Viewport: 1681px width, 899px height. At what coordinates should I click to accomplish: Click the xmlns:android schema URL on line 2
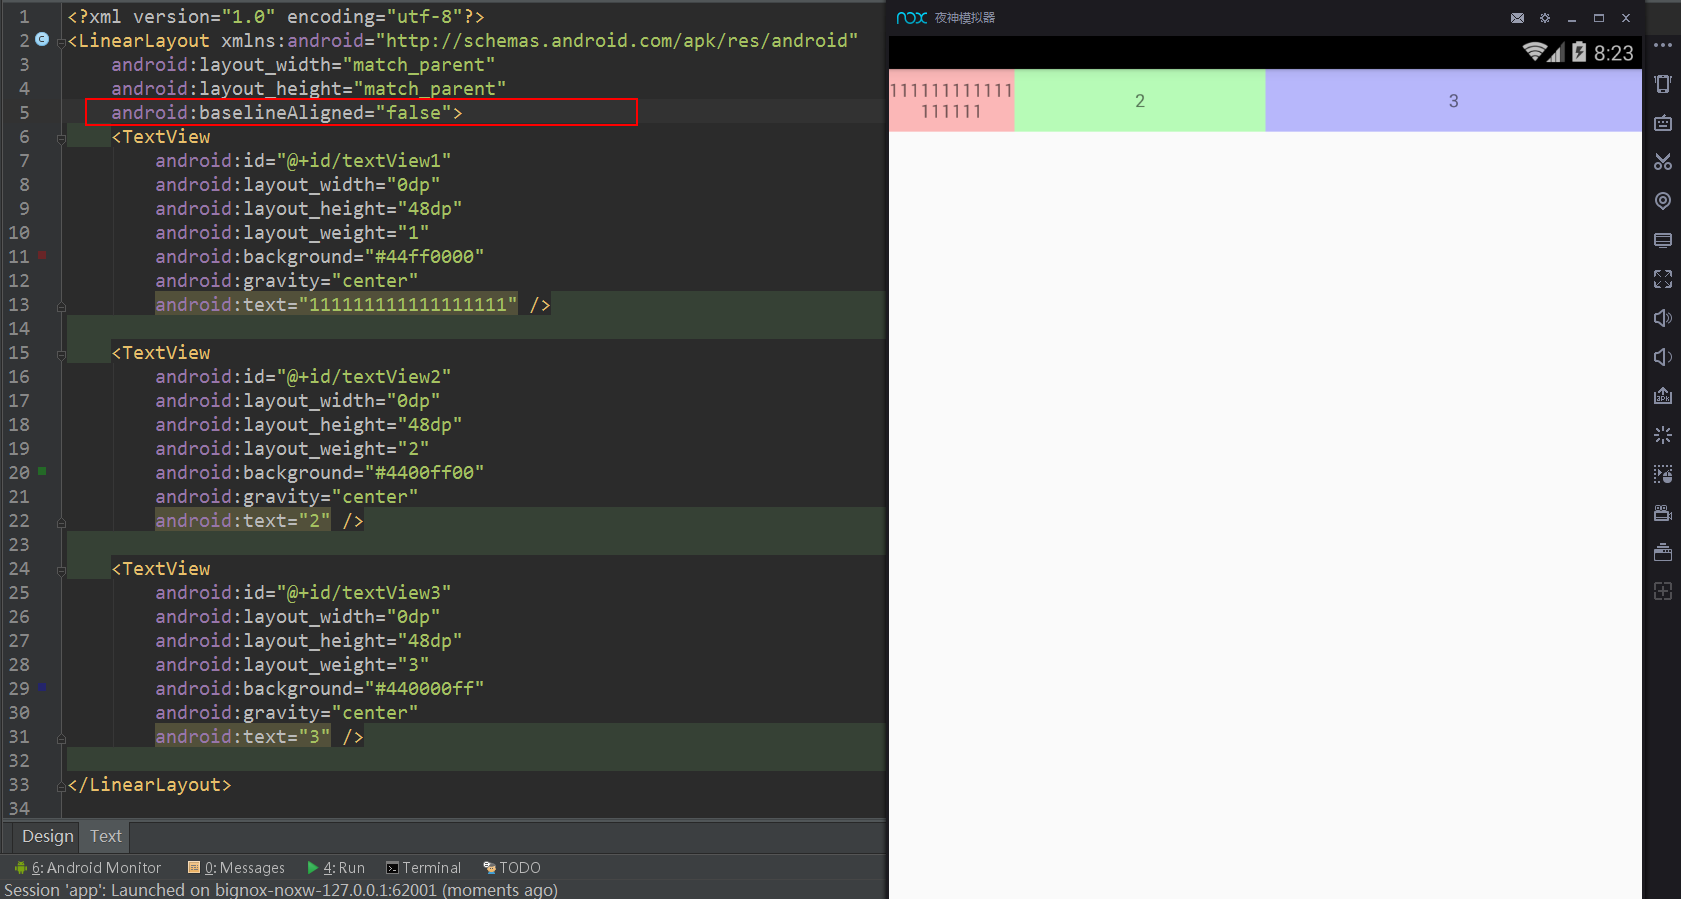point(617,40)
